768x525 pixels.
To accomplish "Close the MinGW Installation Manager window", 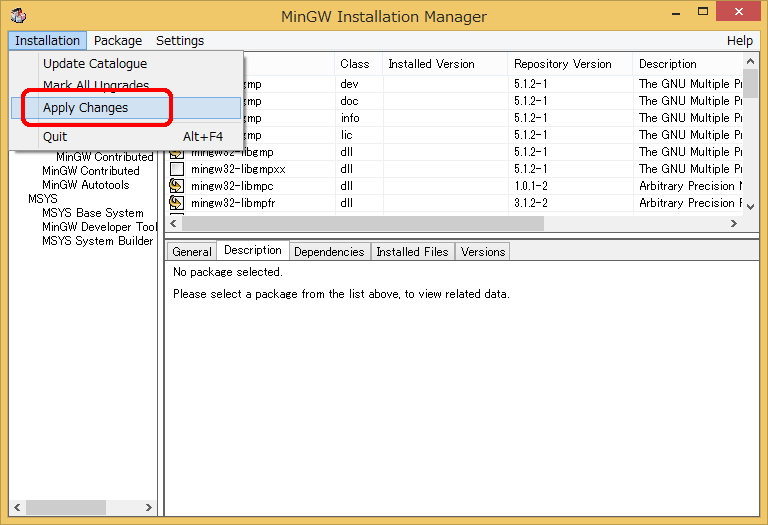I will [739, 12].
